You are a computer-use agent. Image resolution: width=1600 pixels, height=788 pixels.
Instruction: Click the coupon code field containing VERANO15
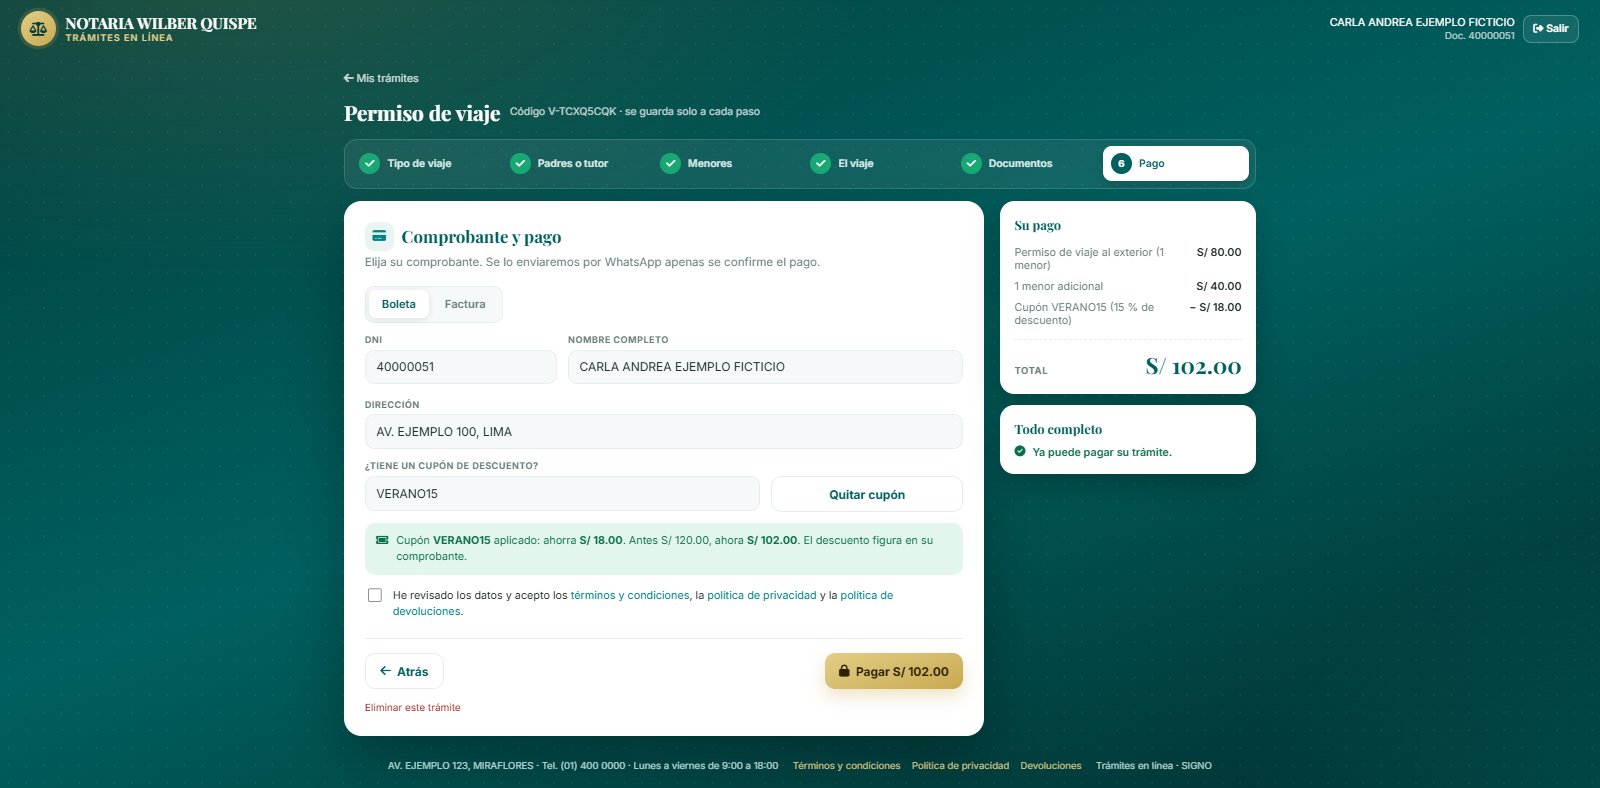(562, 494)
